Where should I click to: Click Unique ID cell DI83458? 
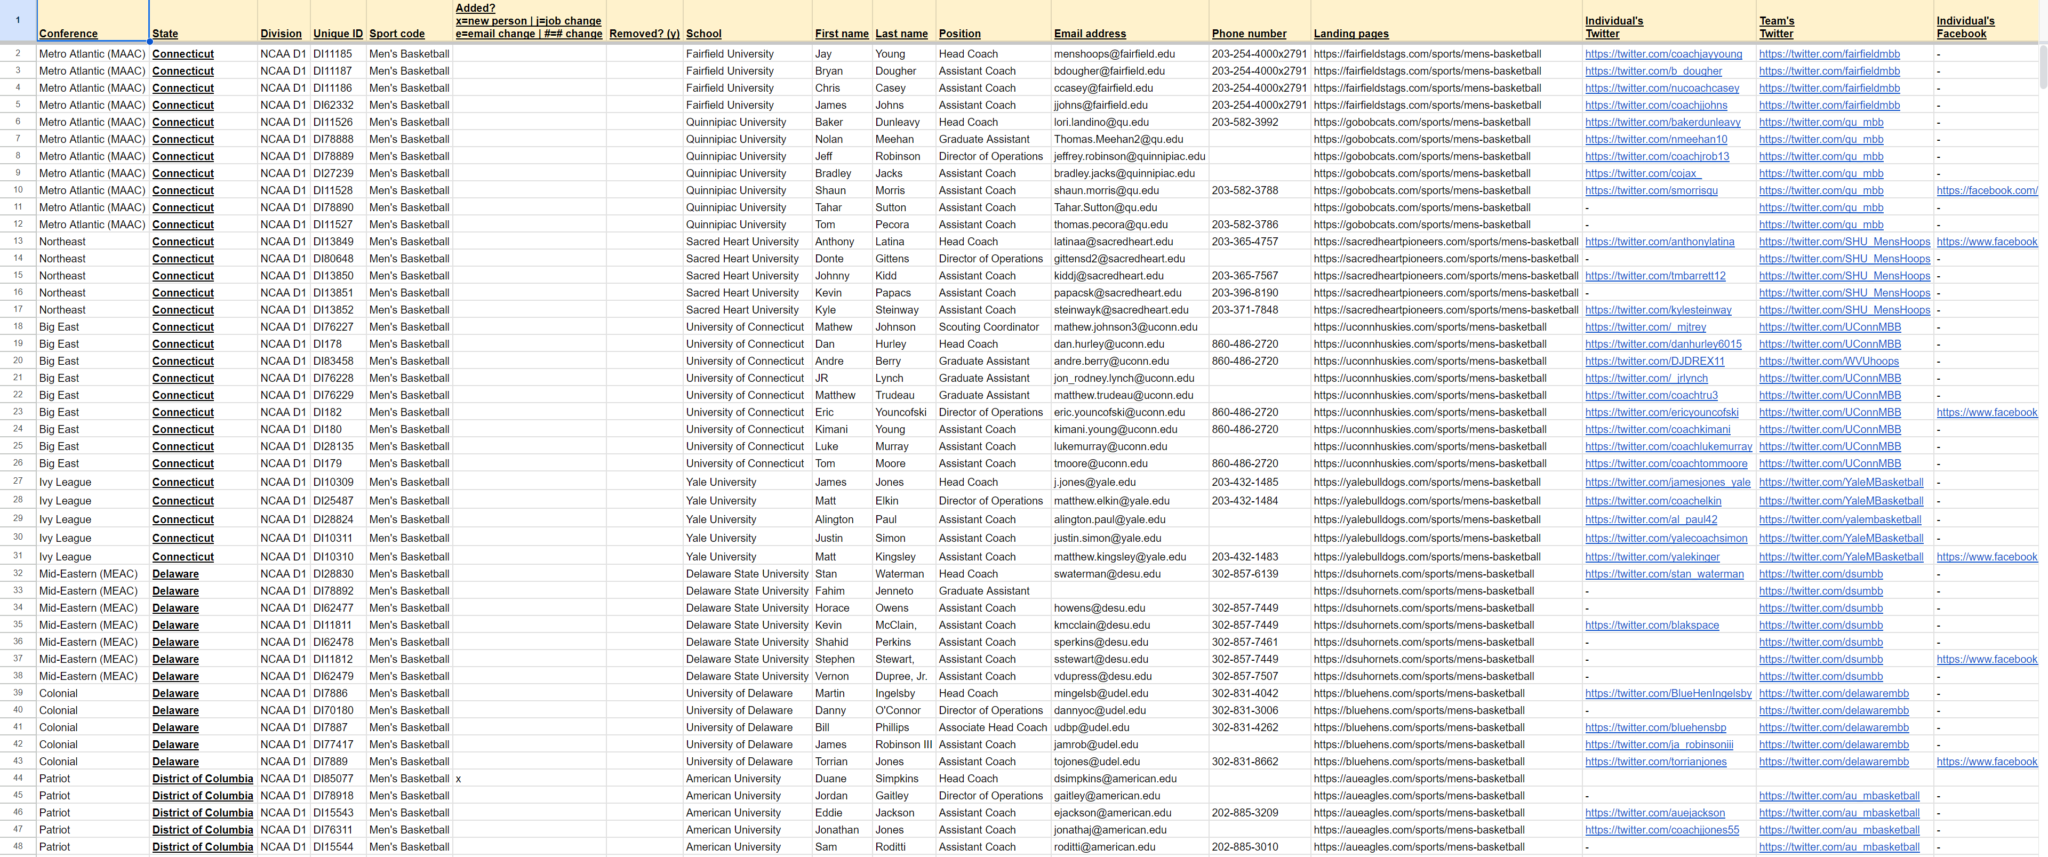pyautogui.click(x=338, y=361)
